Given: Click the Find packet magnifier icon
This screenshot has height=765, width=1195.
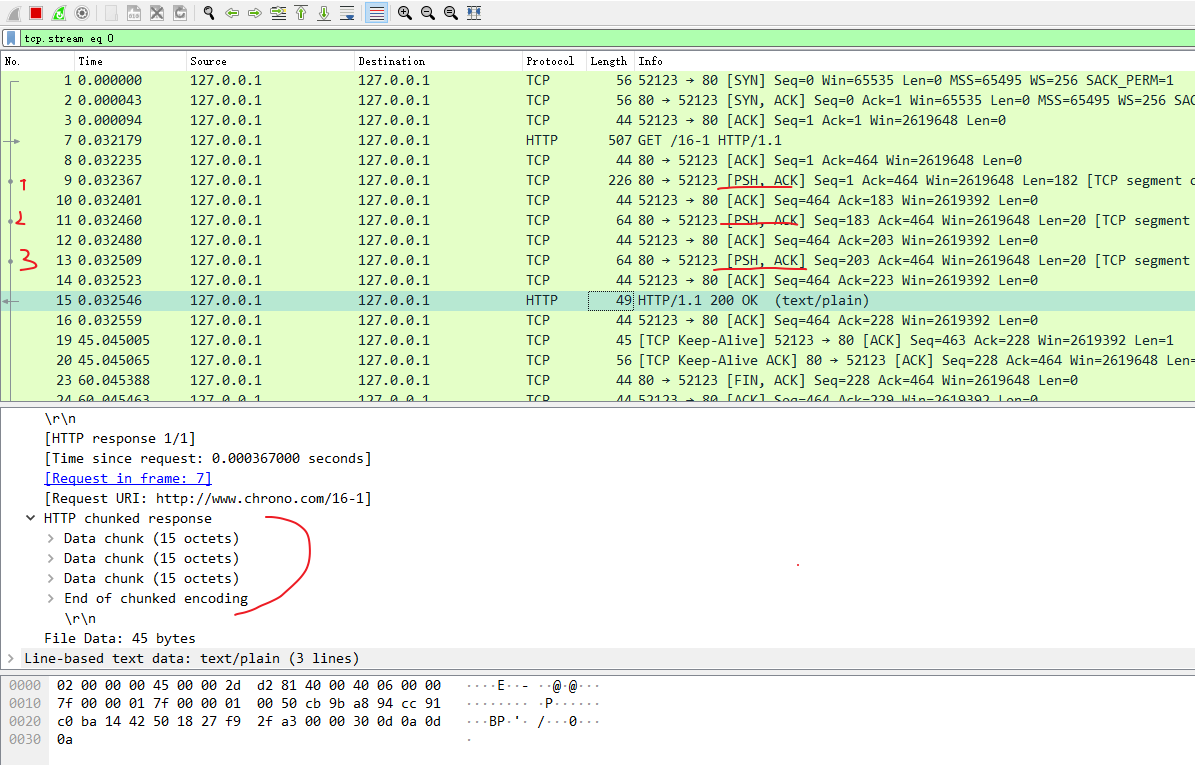Looking at the screenshot, I should pyautogui.click(x=209, y=13).
